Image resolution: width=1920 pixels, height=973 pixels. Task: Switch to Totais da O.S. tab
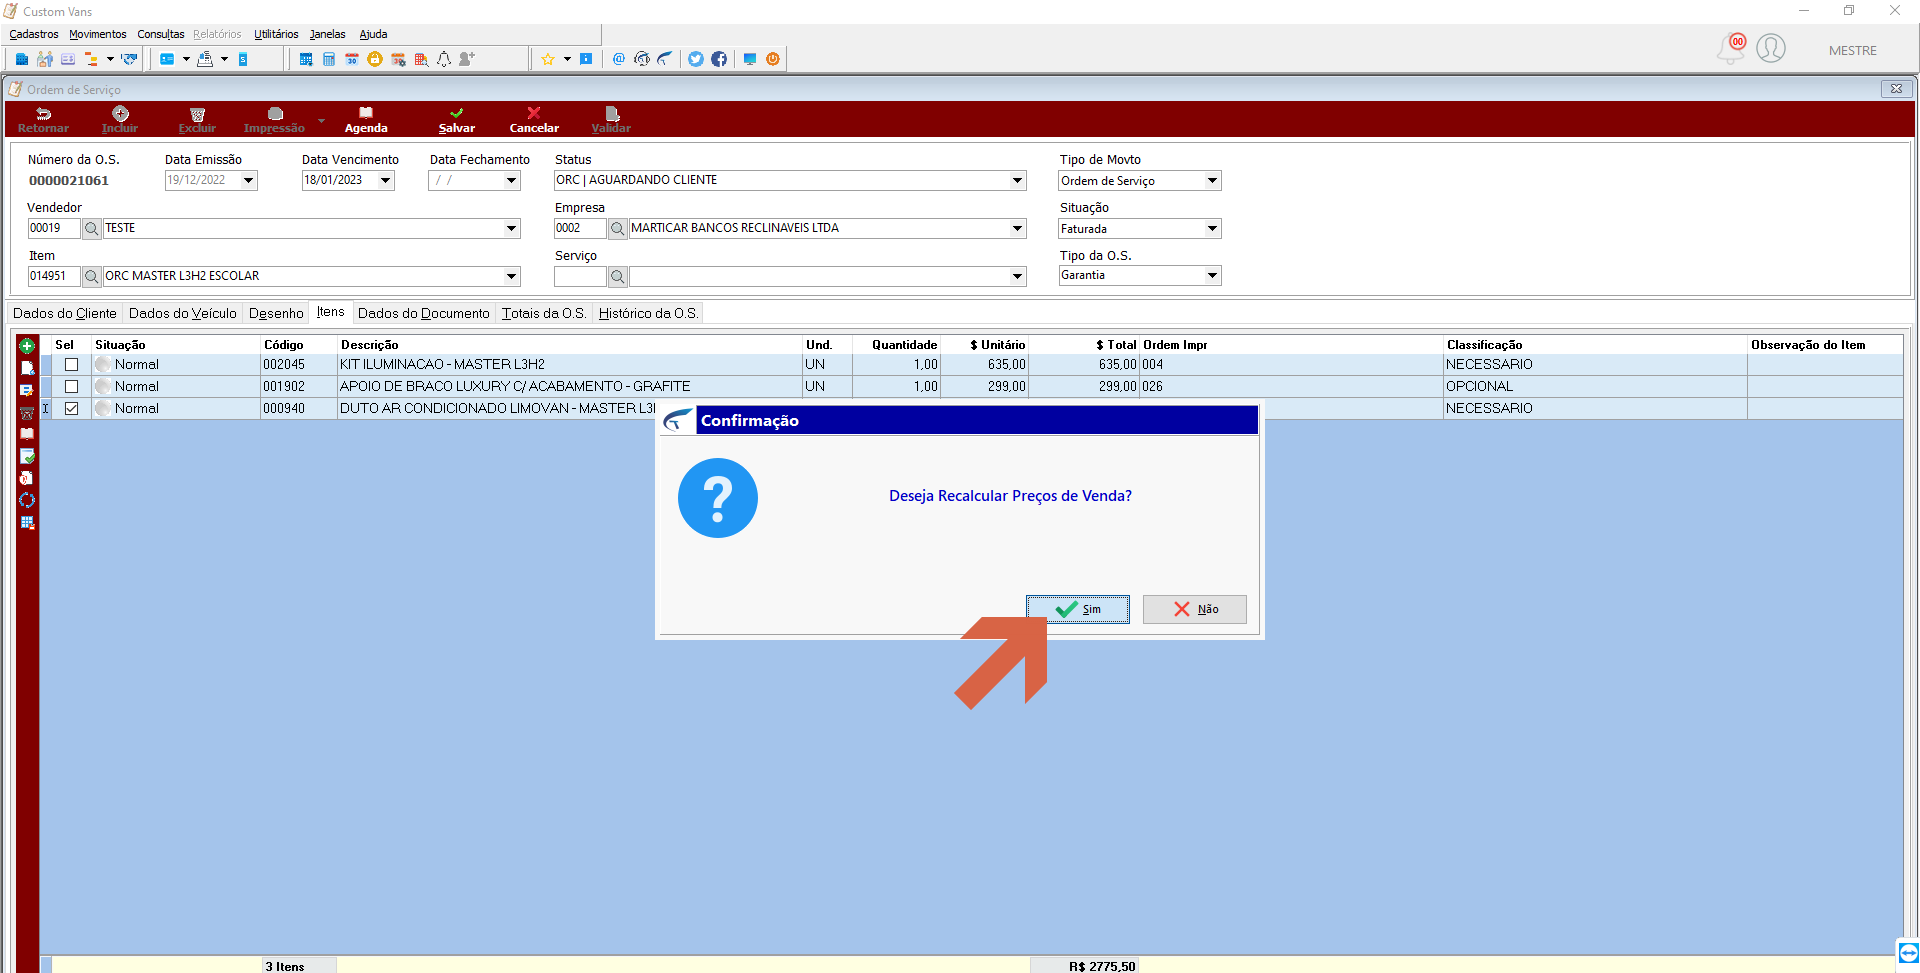pyautogui.click(x=544, y=314)
